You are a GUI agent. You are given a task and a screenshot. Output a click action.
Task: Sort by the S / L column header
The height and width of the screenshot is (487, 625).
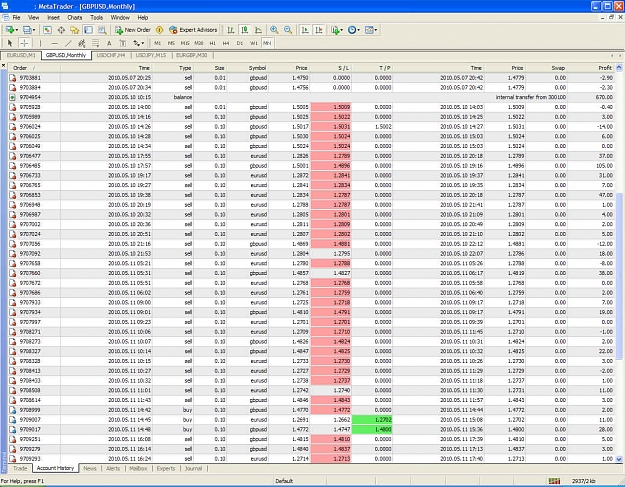pyautogui.click(x=331, y=68)
